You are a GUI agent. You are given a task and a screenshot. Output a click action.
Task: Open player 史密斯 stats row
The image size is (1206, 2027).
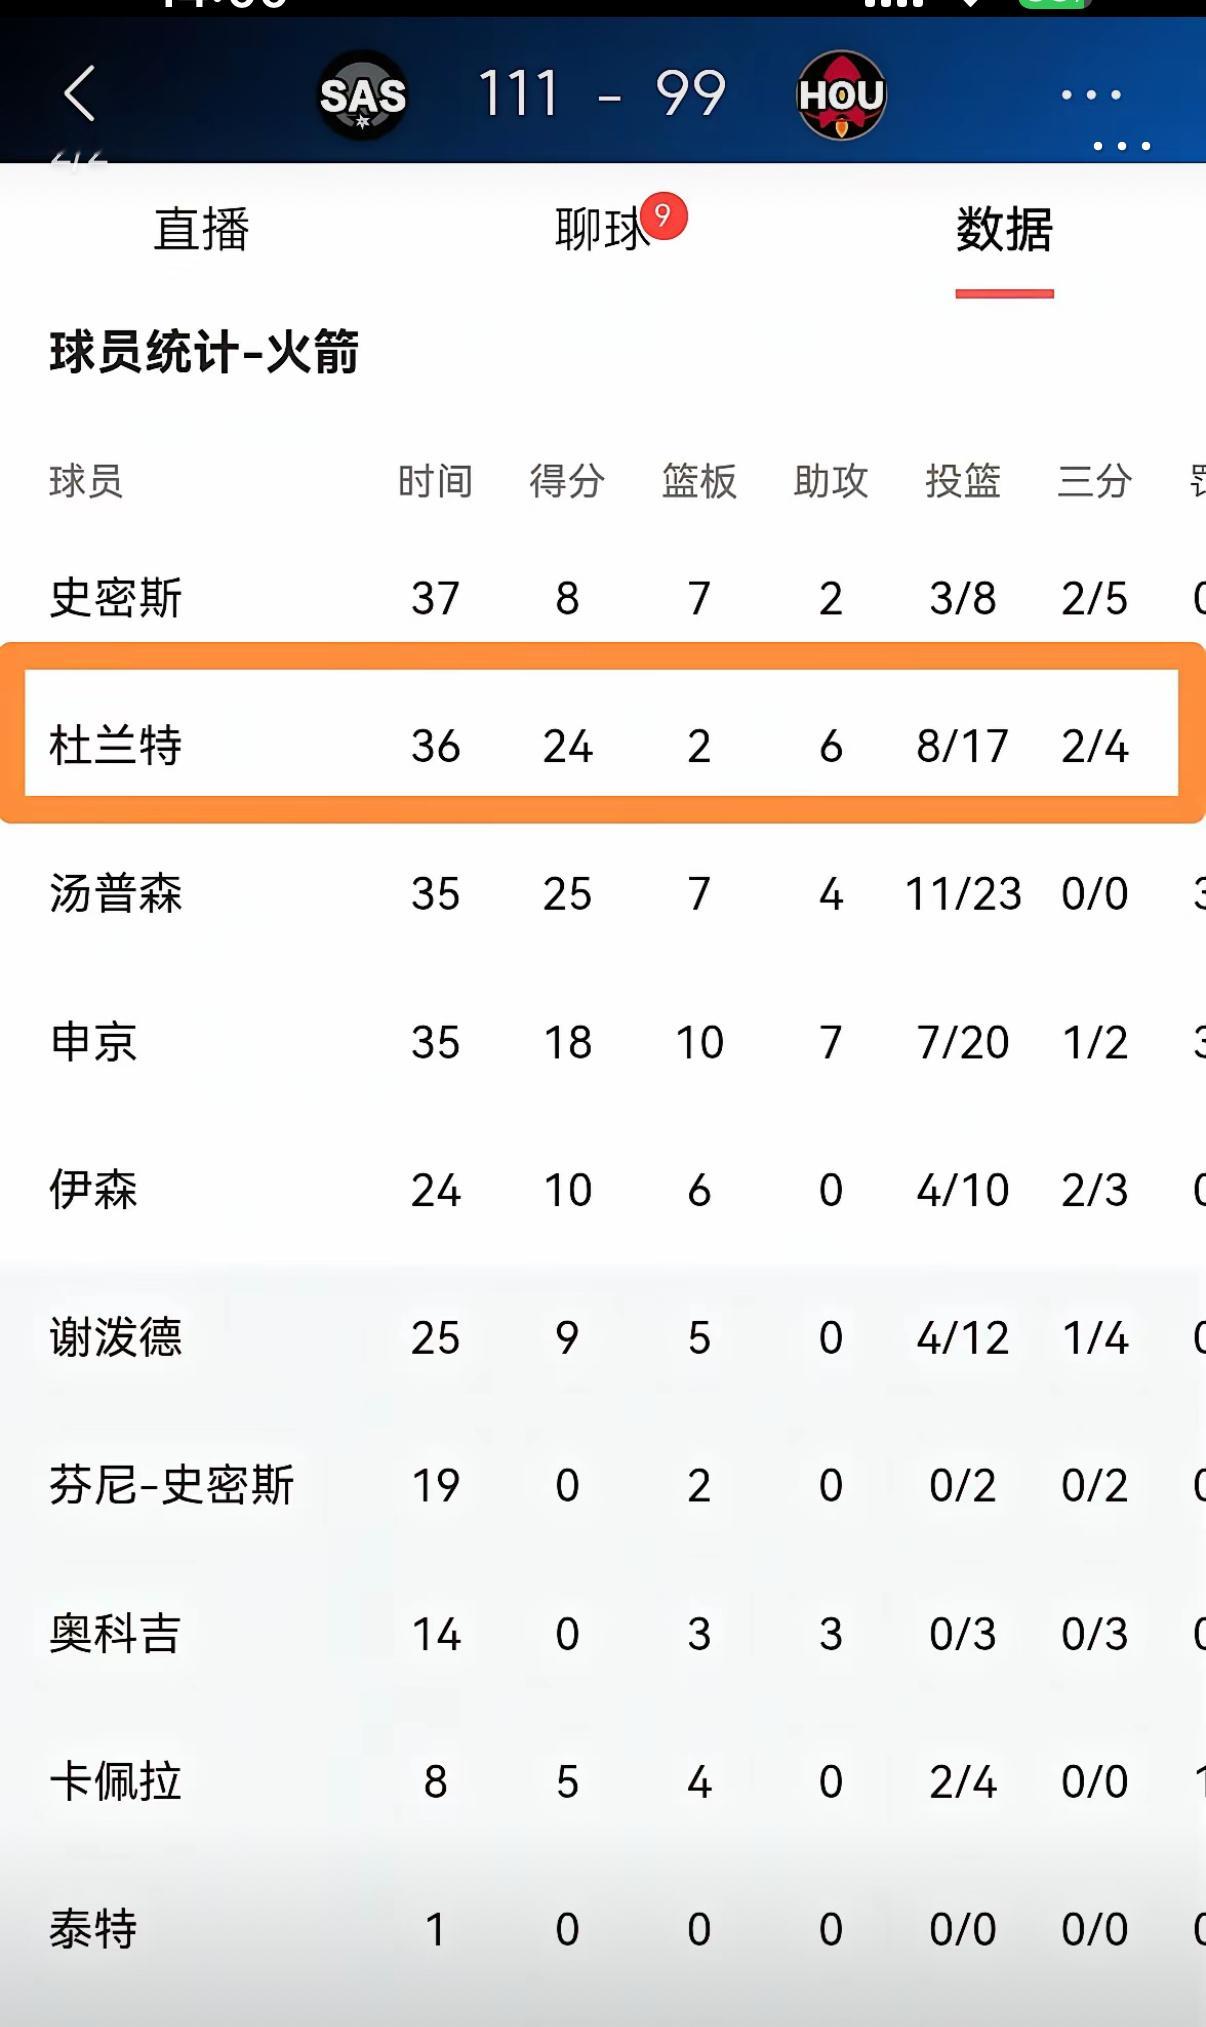pyautogui.click(x=116, y=598)
